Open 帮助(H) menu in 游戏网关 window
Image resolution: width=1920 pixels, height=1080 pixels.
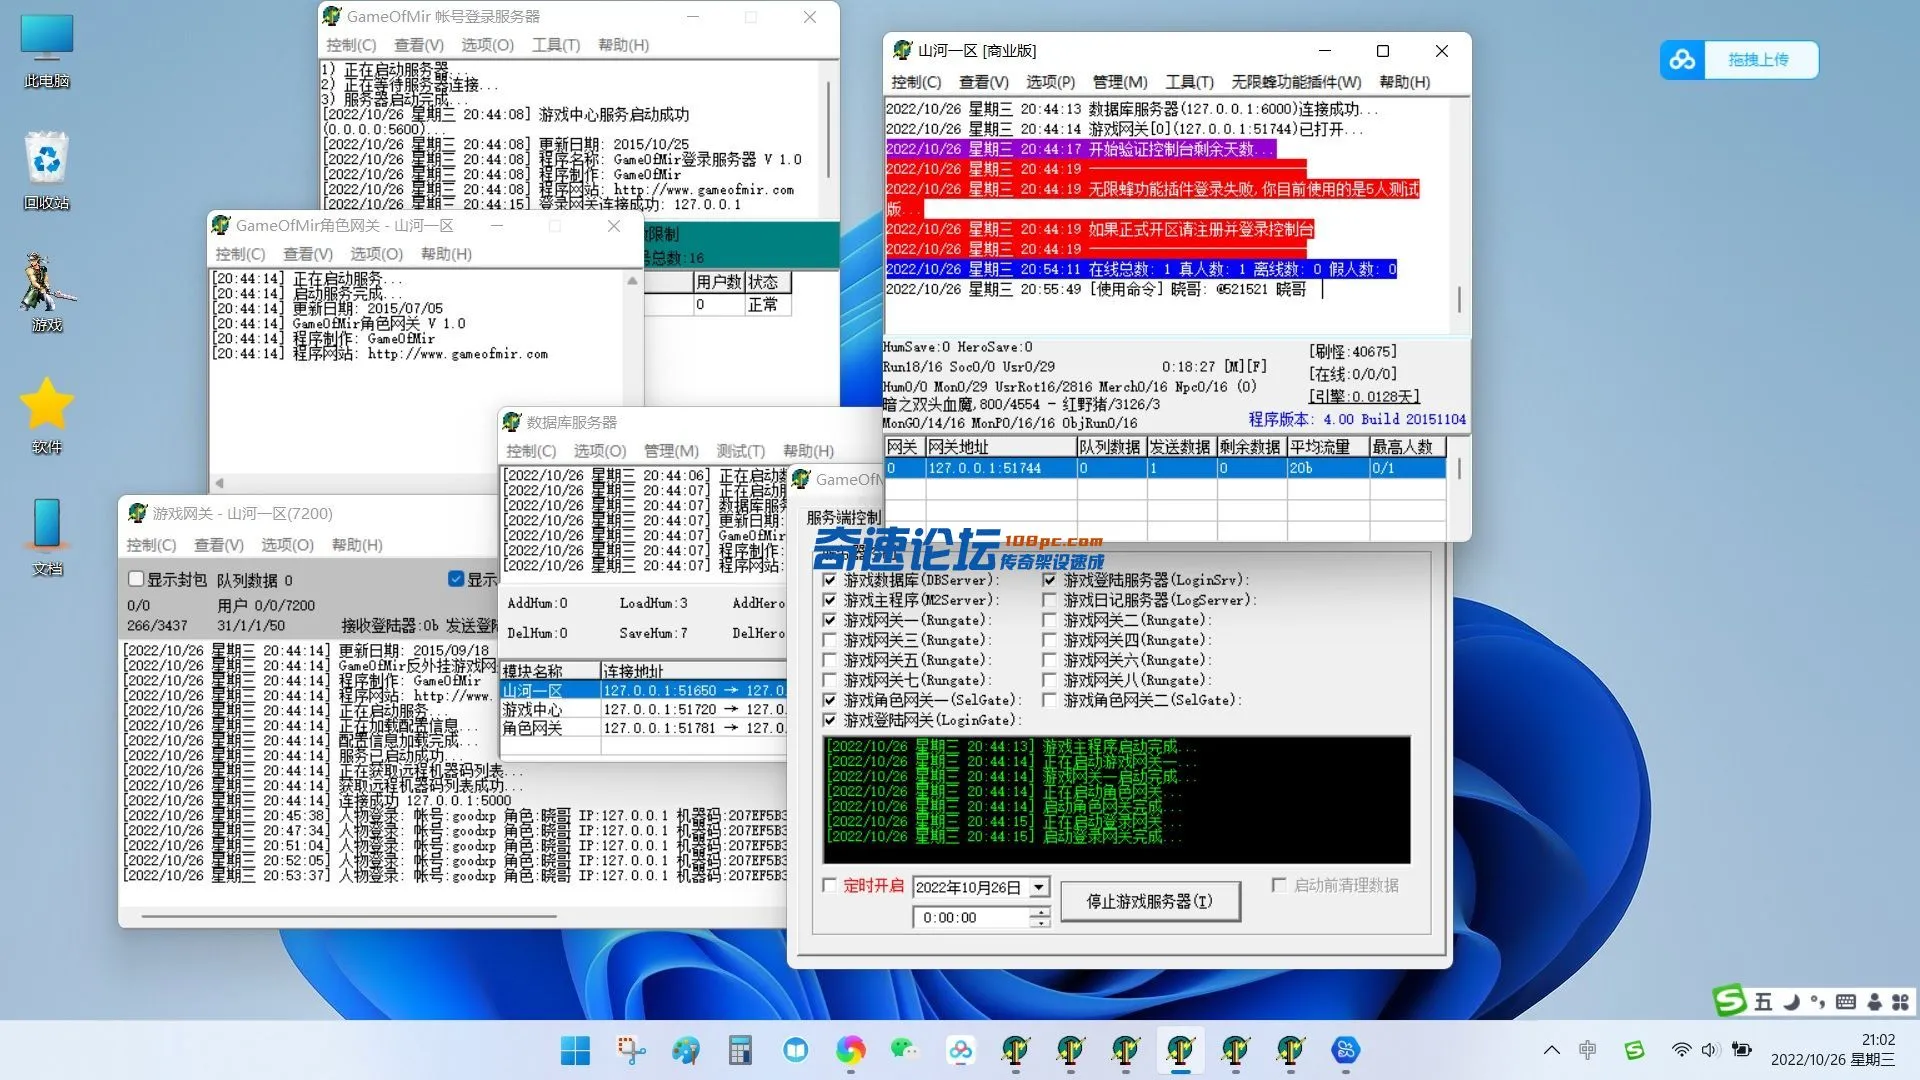click(x=357, y=545)
